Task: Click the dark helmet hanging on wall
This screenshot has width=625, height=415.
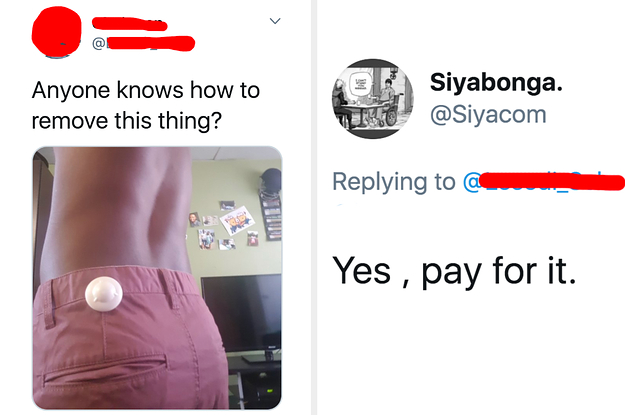Action: [x=271, y=180]
